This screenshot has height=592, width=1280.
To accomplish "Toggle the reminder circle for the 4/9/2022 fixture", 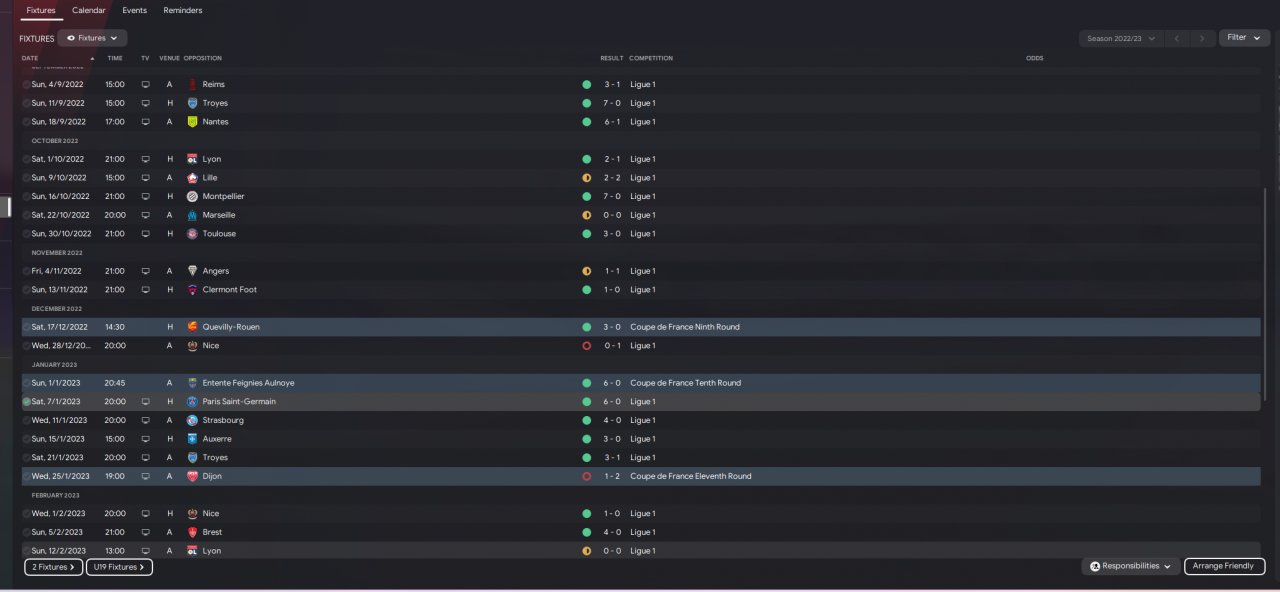I will click(x=27, y=85).
